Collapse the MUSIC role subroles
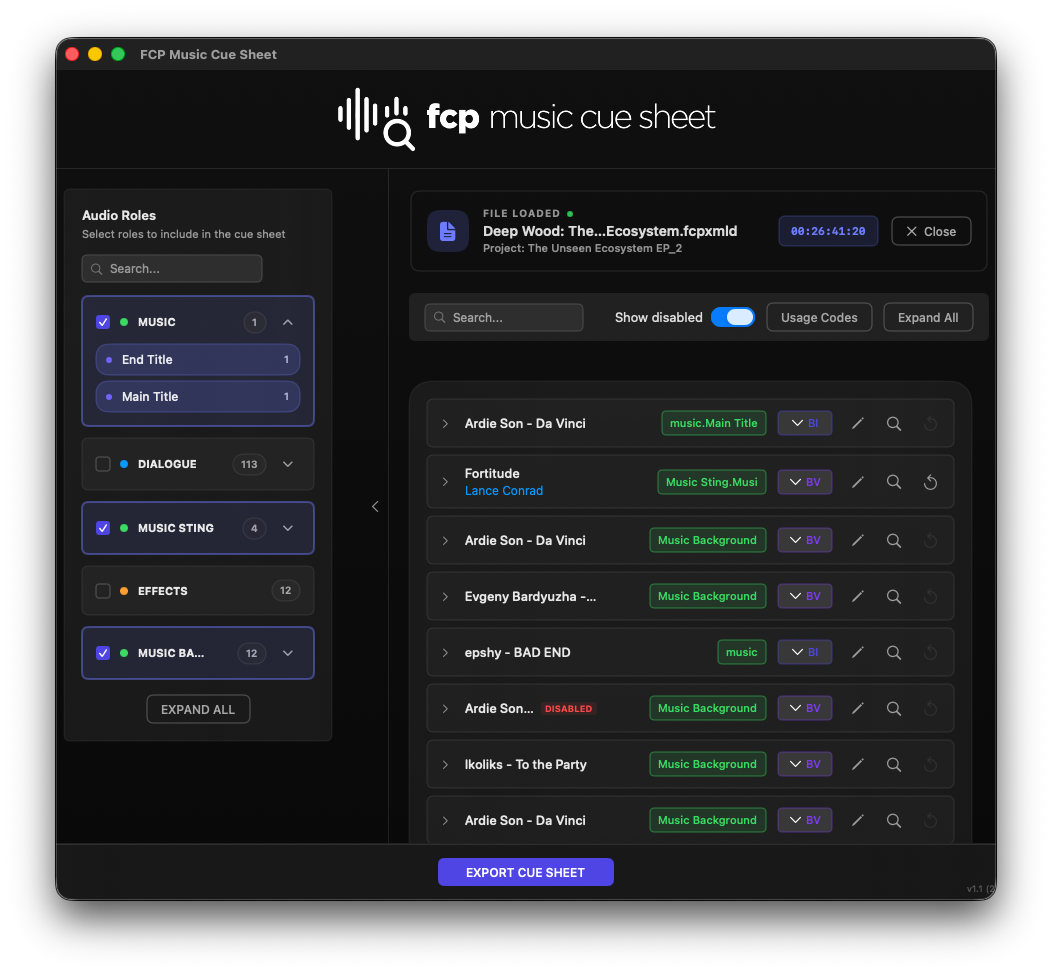The height and width of the screenshot is (974, 1052). [288, 322]
